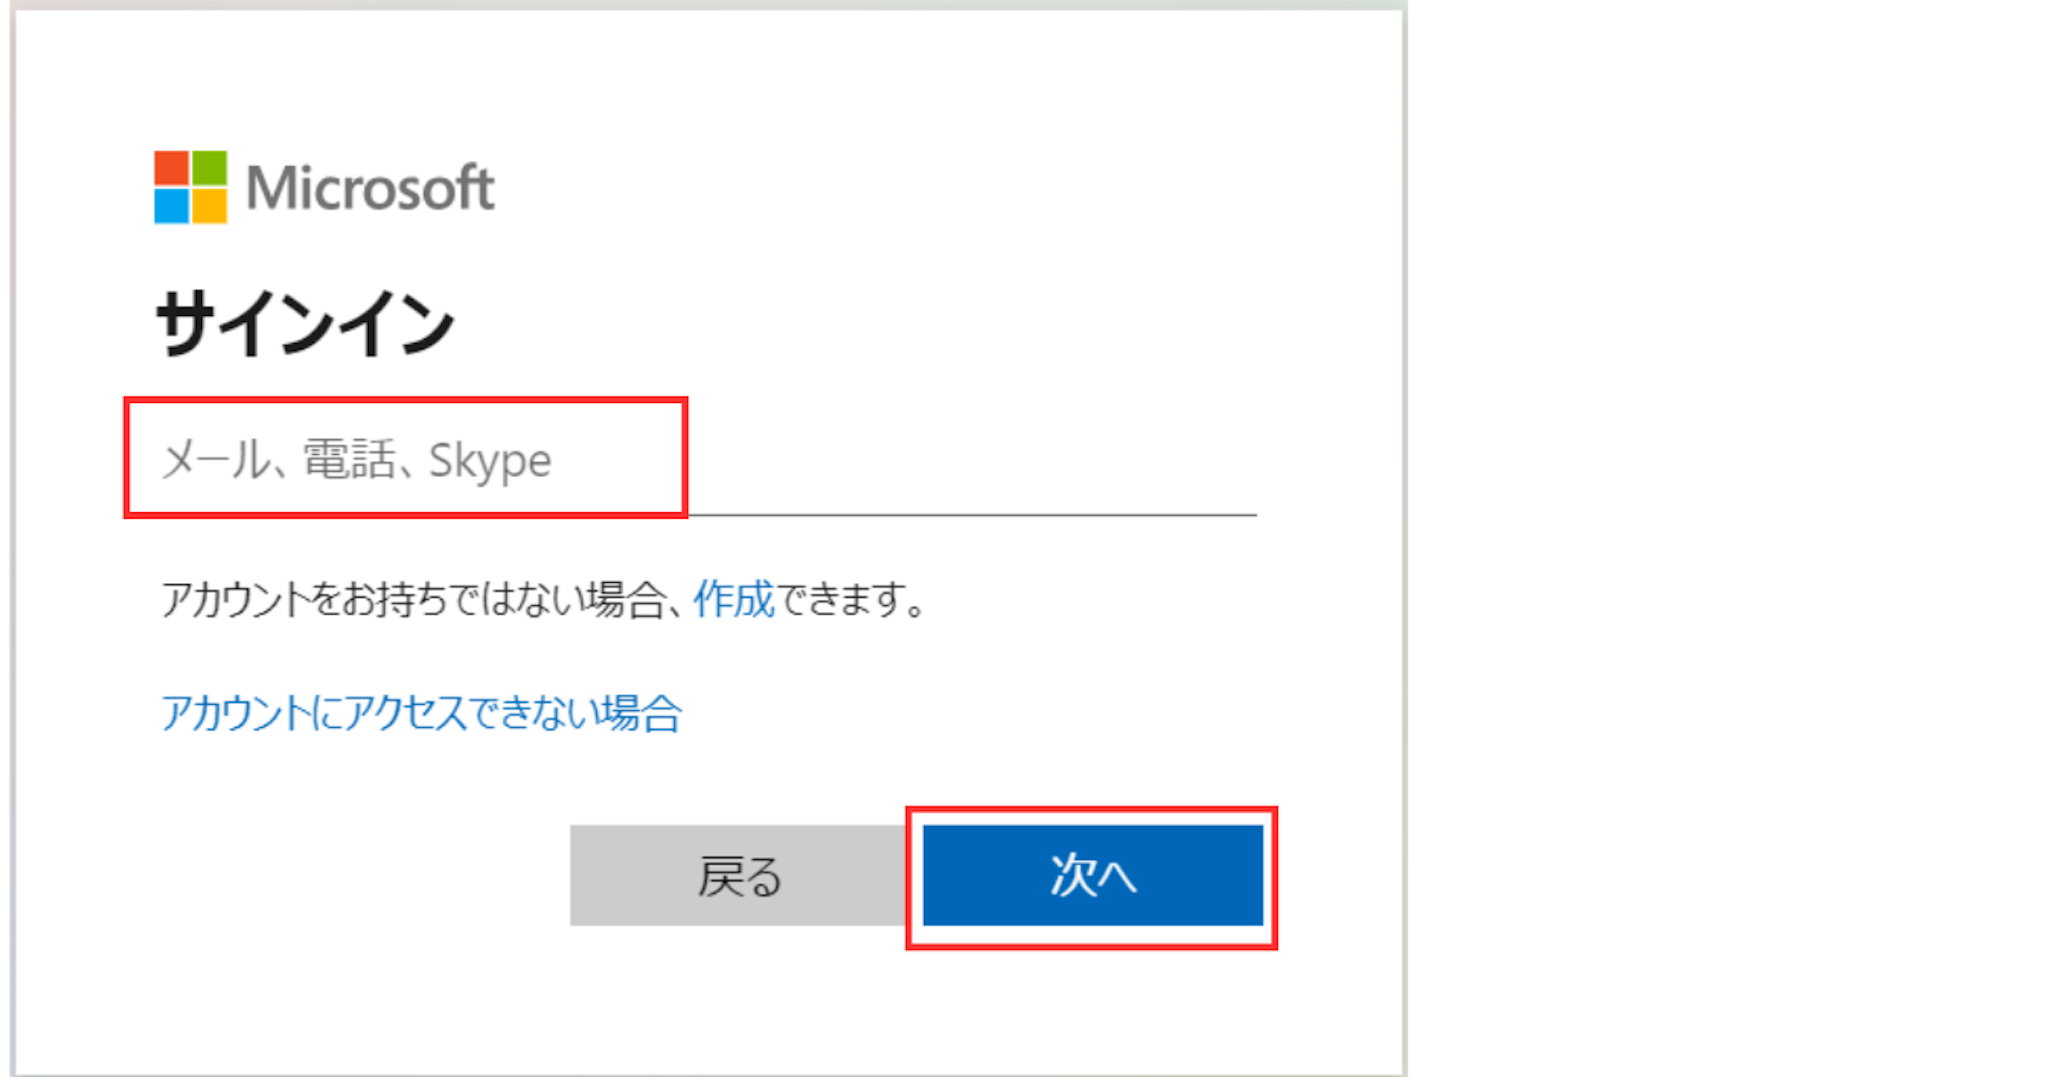Click the サインイン heading

click(x=305, y=323)
